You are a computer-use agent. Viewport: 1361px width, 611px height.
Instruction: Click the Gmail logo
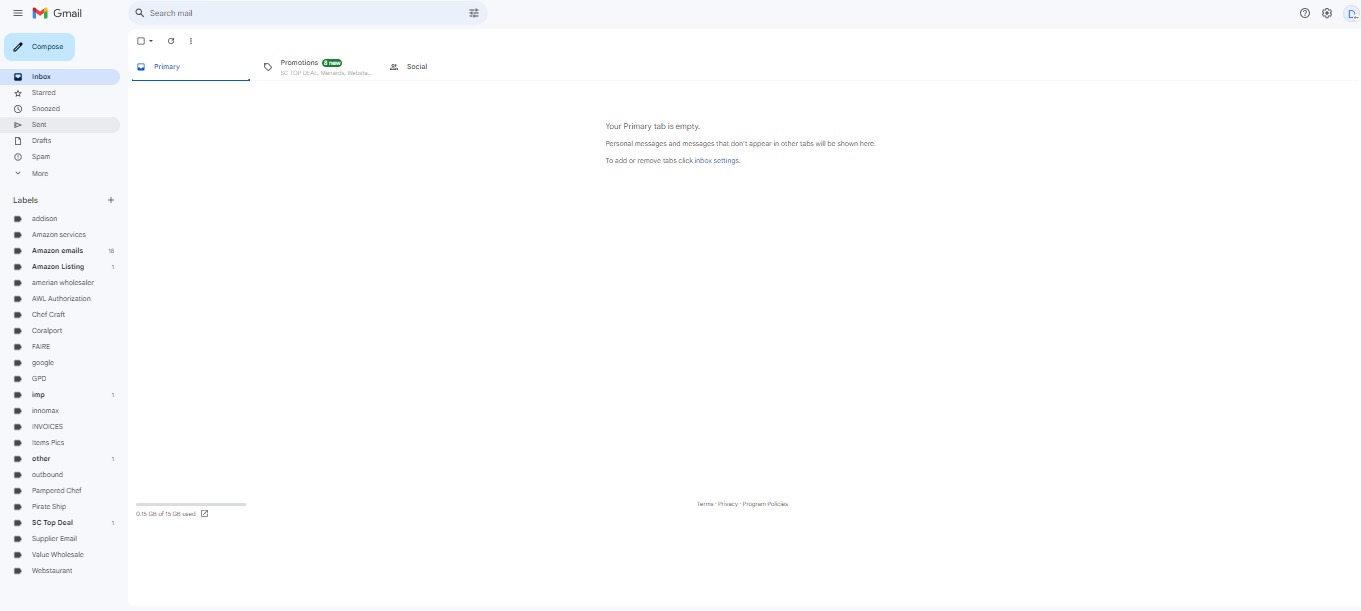(x=57, y=13)
